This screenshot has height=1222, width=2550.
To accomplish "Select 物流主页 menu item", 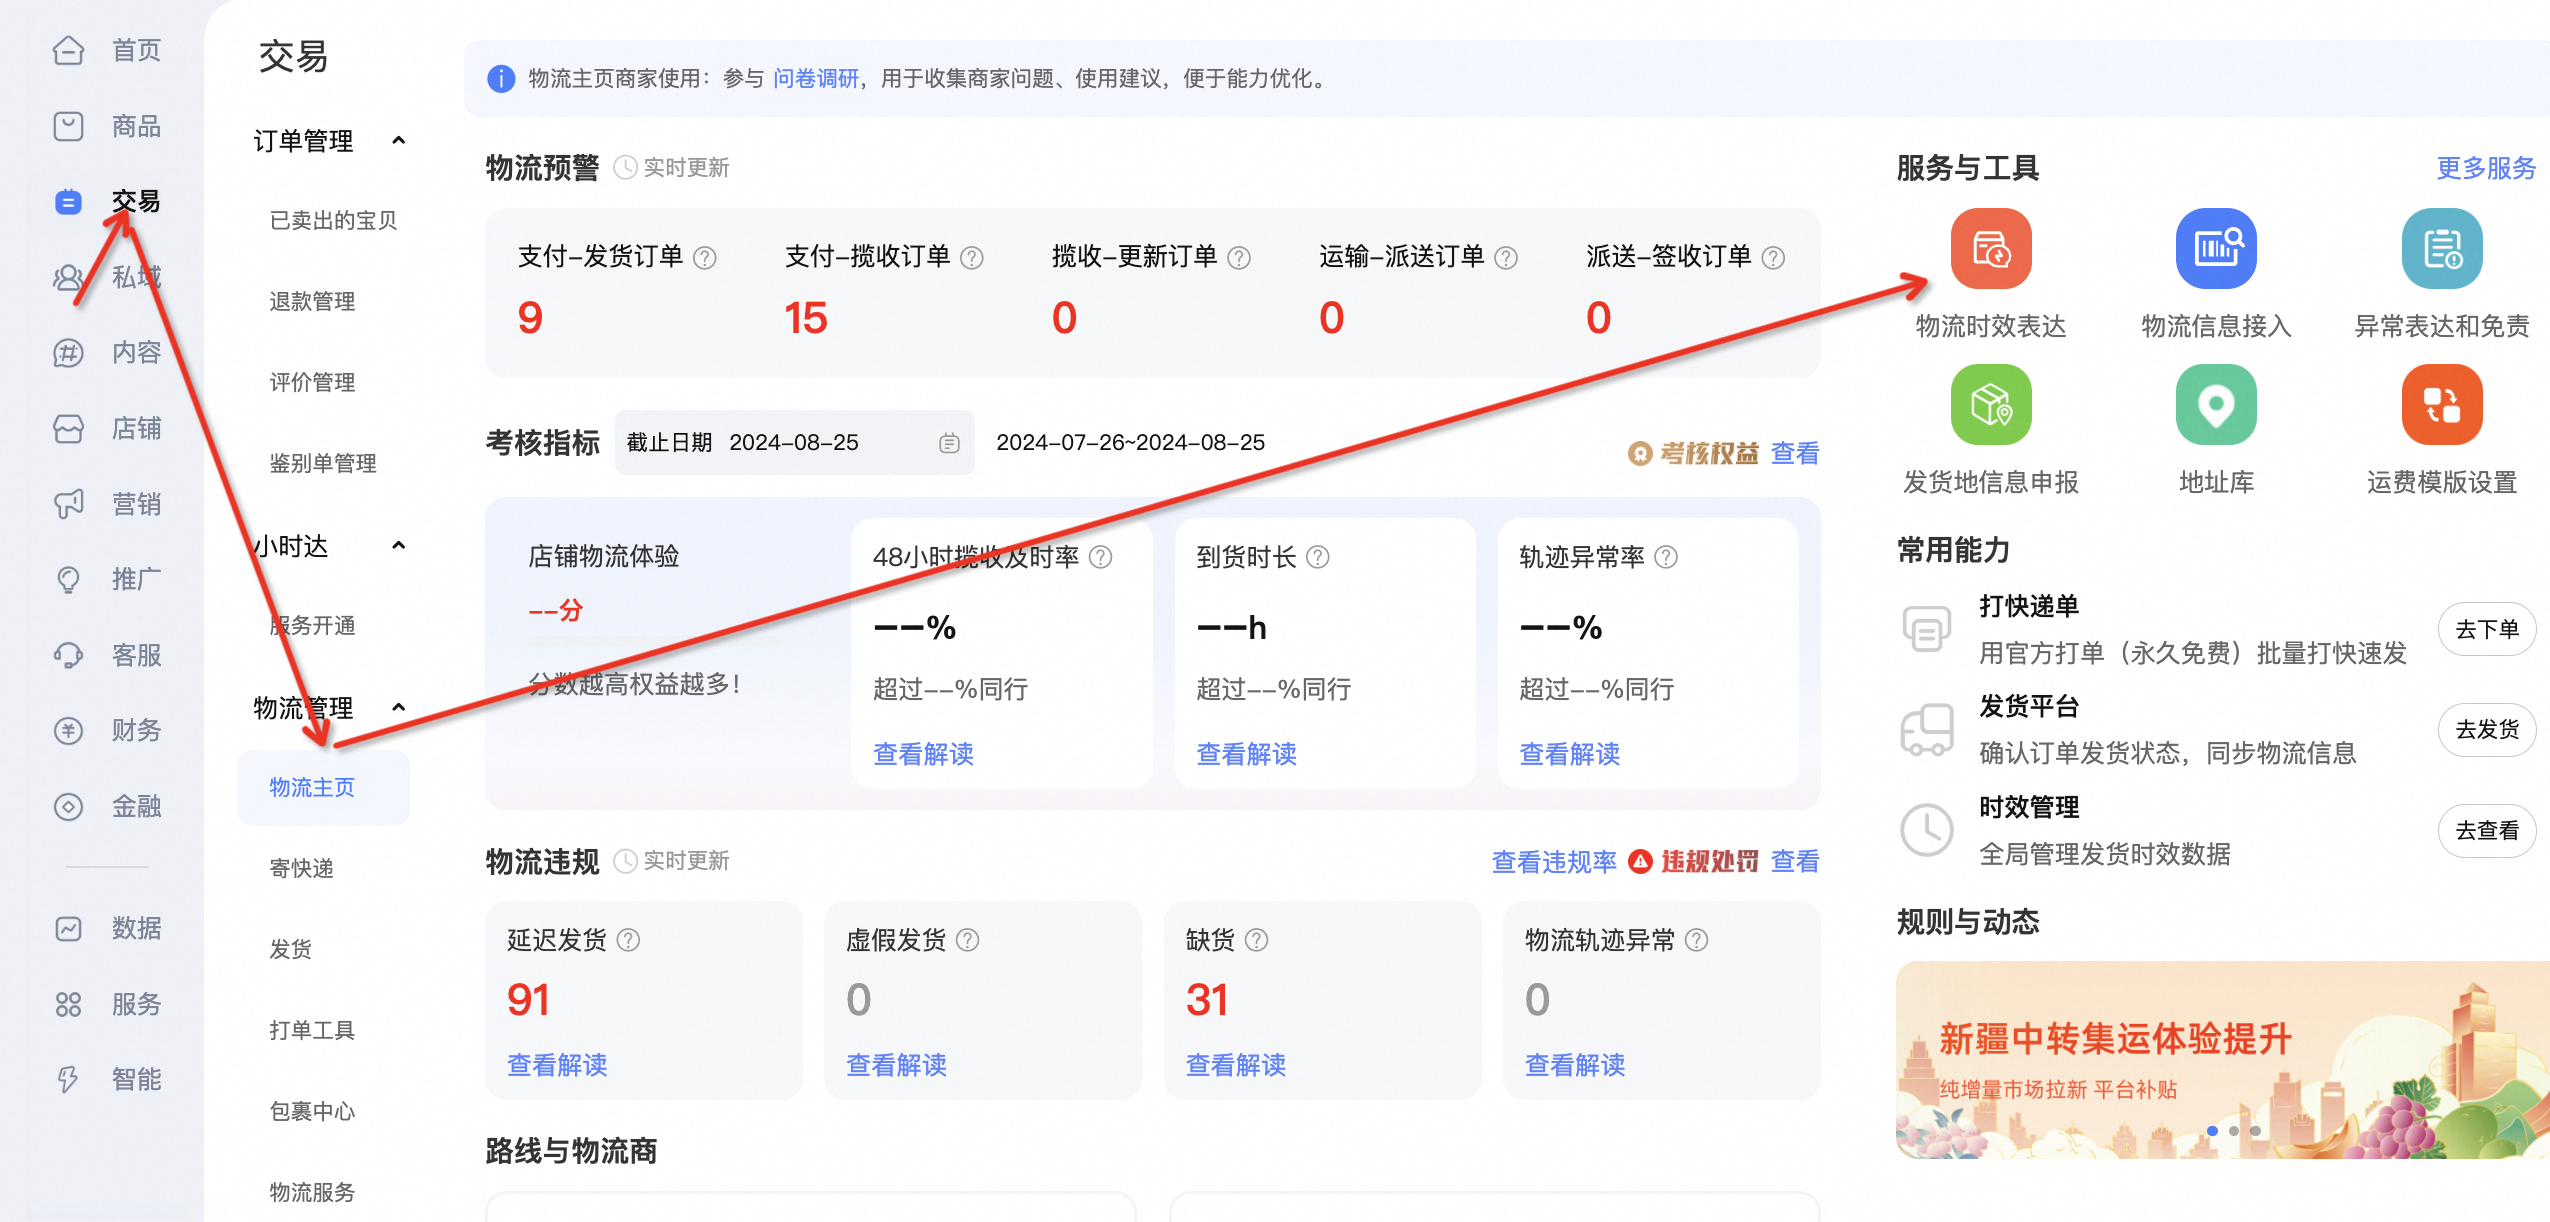I will click(323, 787).
